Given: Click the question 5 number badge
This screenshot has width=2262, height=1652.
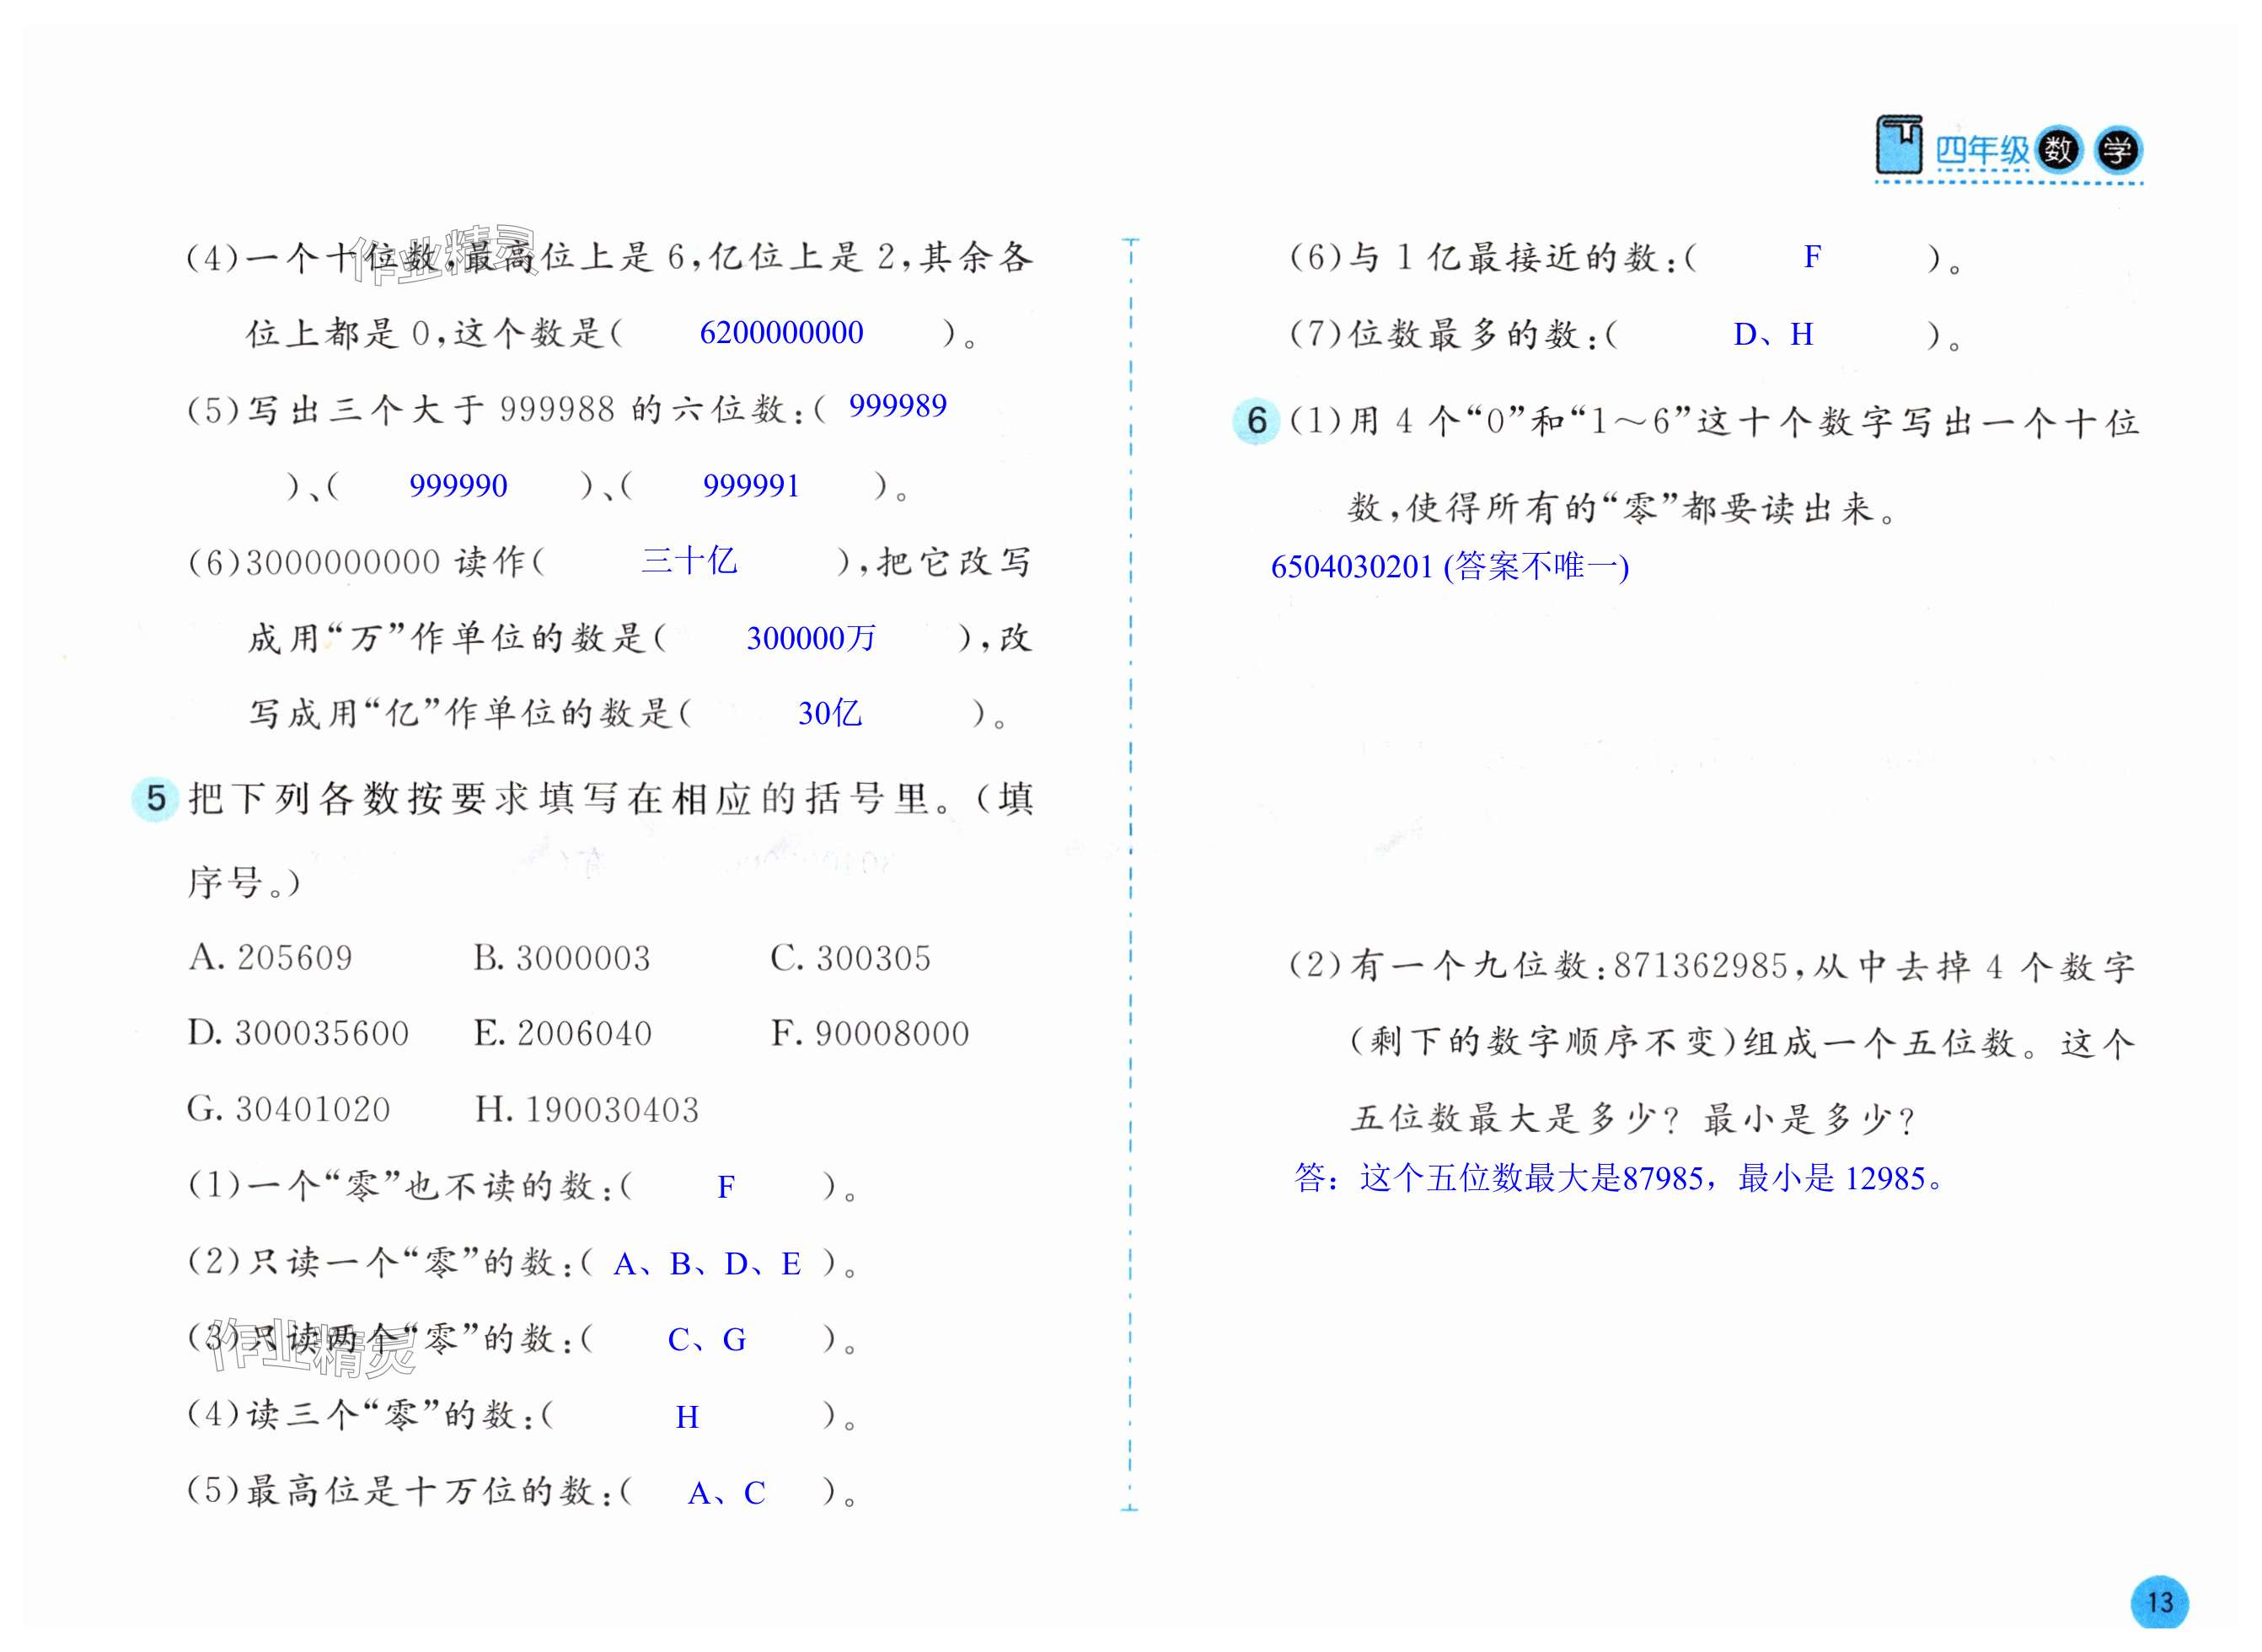Looking at the screenshot, I should [x=156, y=798].
